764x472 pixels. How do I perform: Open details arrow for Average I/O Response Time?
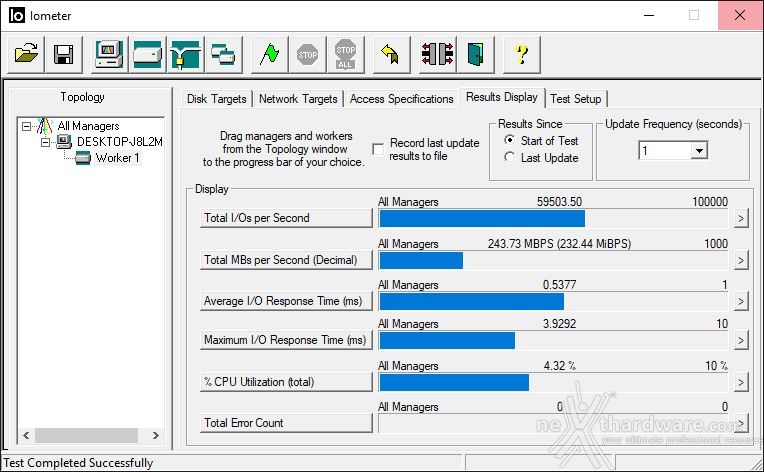pyautogui.click(x=741, y=301)
